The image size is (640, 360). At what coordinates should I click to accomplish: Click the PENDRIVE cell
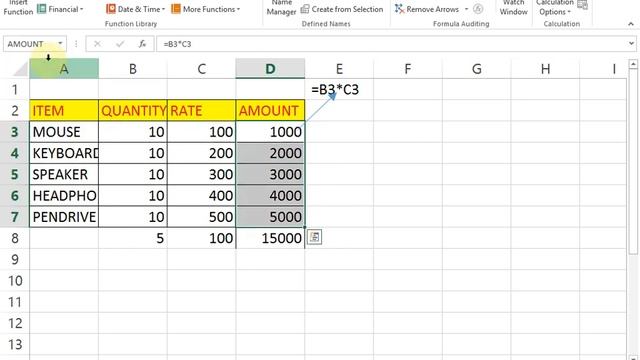[64, 217]
